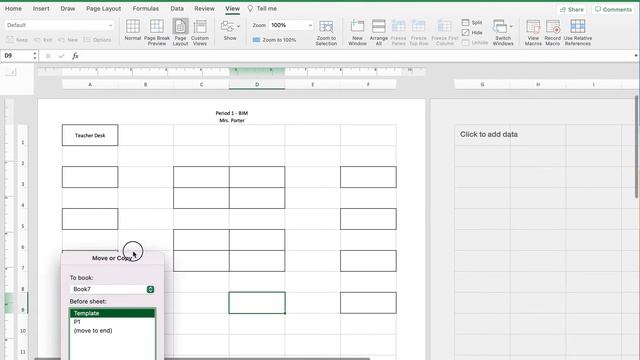Select column A header
Viewport: 640px width, 360px height.
click(90, 84)
